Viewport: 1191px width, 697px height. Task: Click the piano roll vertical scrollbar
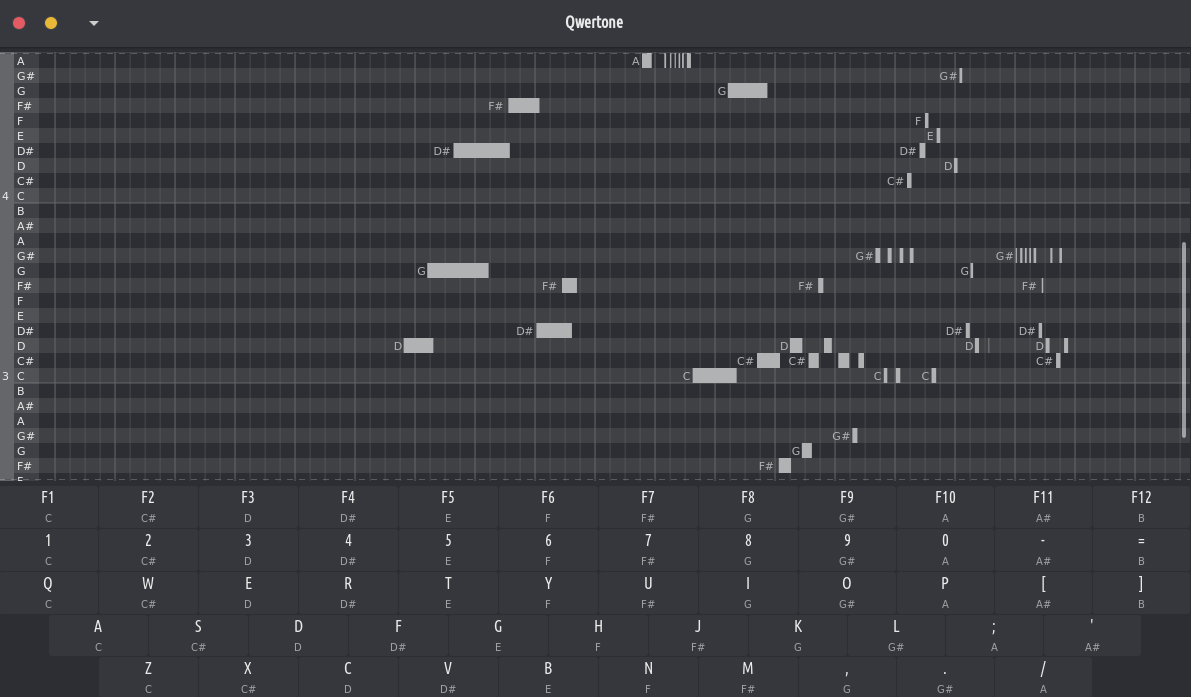coord(1184,340)
